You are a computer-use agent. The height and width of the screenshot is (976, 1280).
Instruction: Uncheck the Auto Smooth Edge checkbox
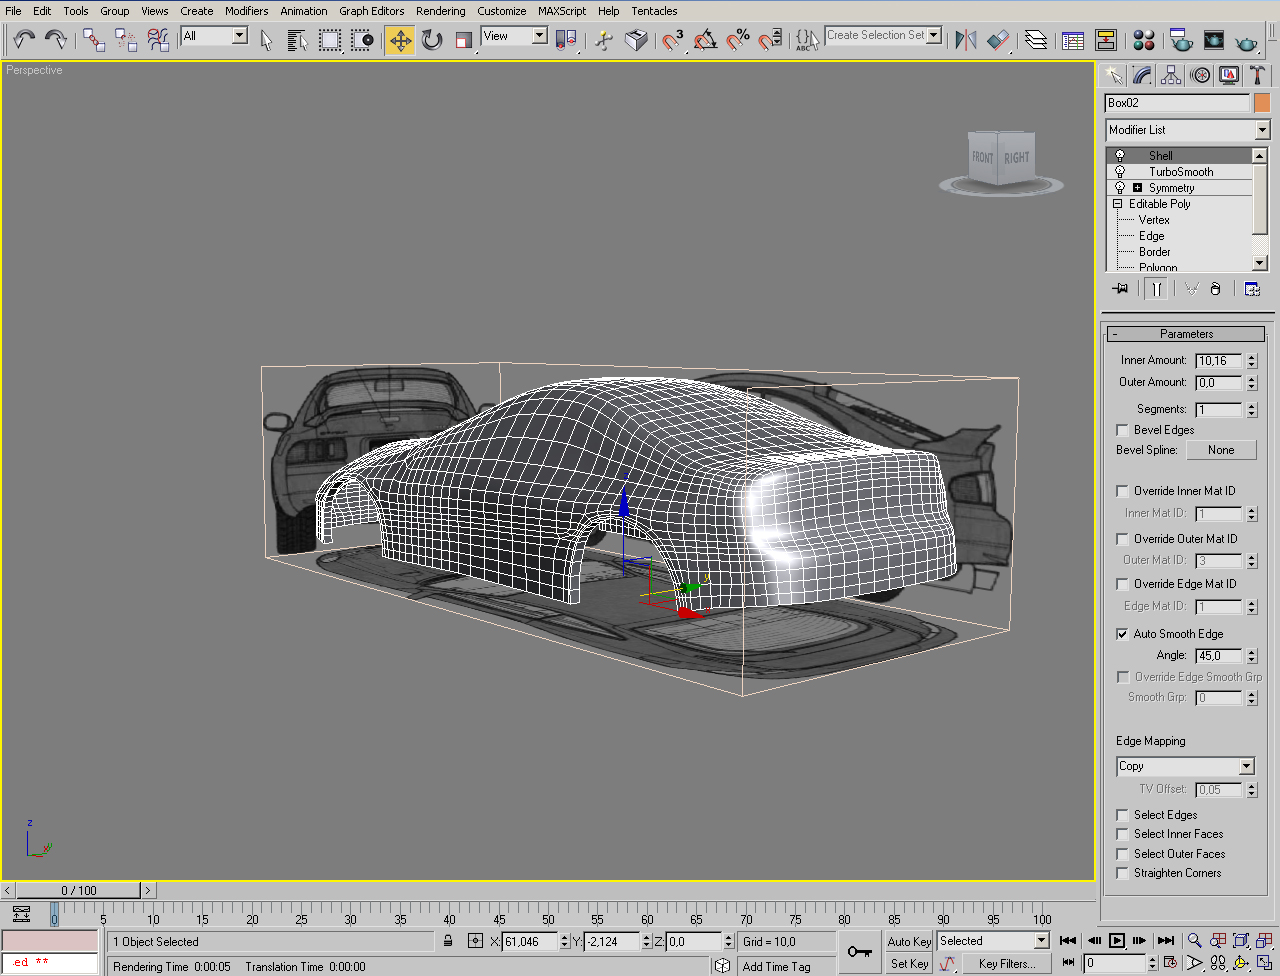click(x=1122, y=634)
